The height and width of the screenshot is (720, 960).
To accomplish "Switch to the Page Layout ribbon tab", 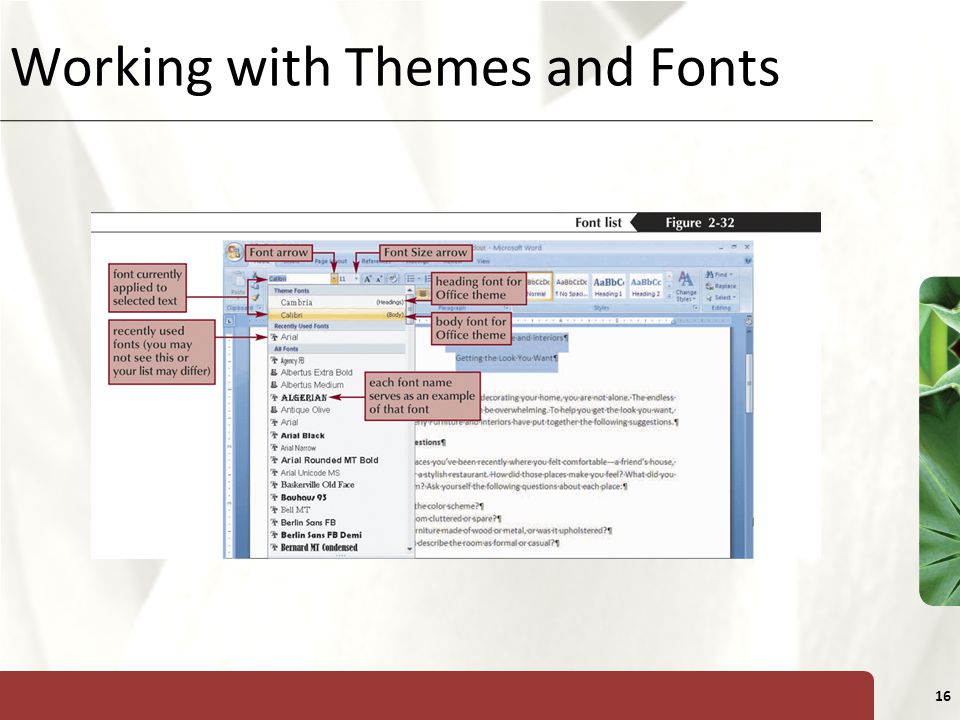I will (331, 261).
